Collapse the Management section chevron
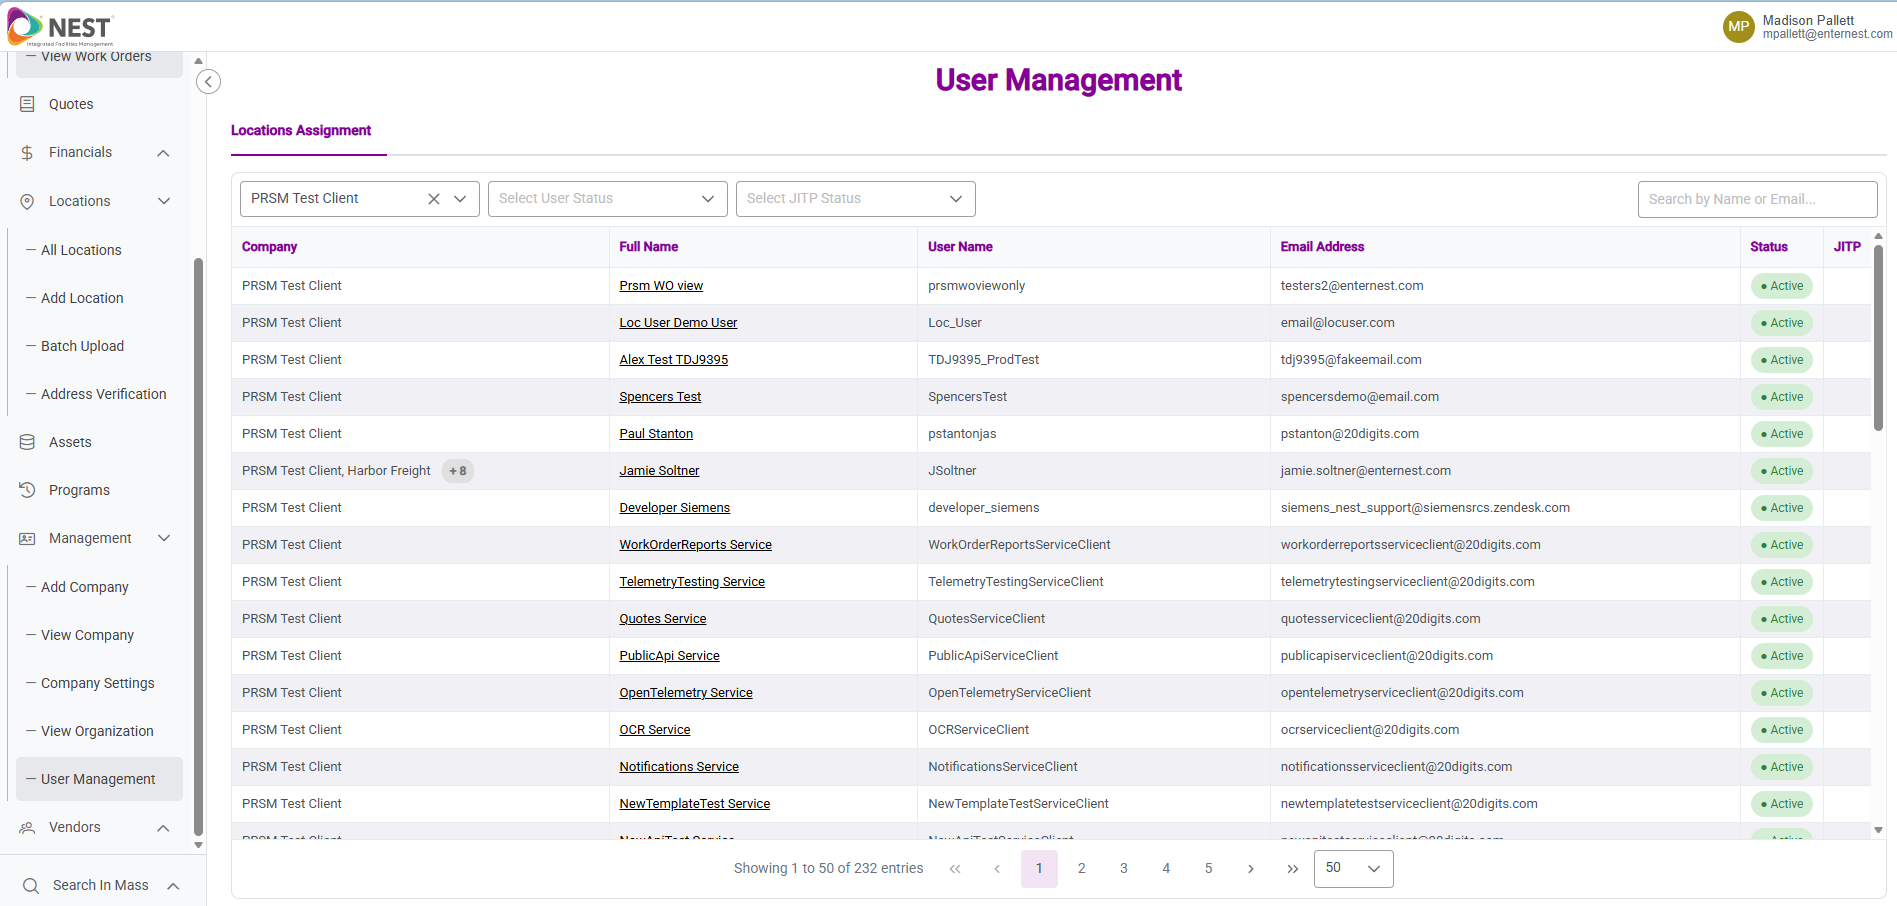The width and height of the screenshot is (1897, 906). coord(164,538)
